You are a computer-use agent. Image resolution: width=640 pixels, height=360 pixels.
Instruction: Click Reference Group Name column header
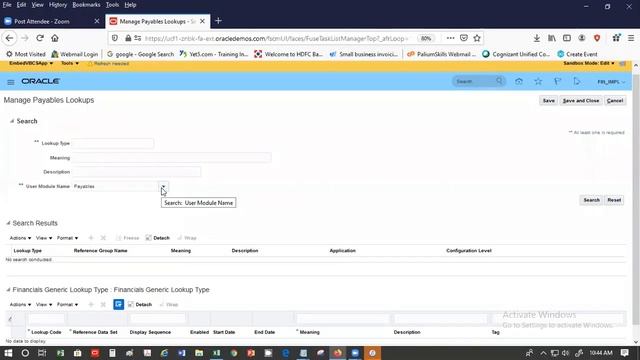[100, 251]
